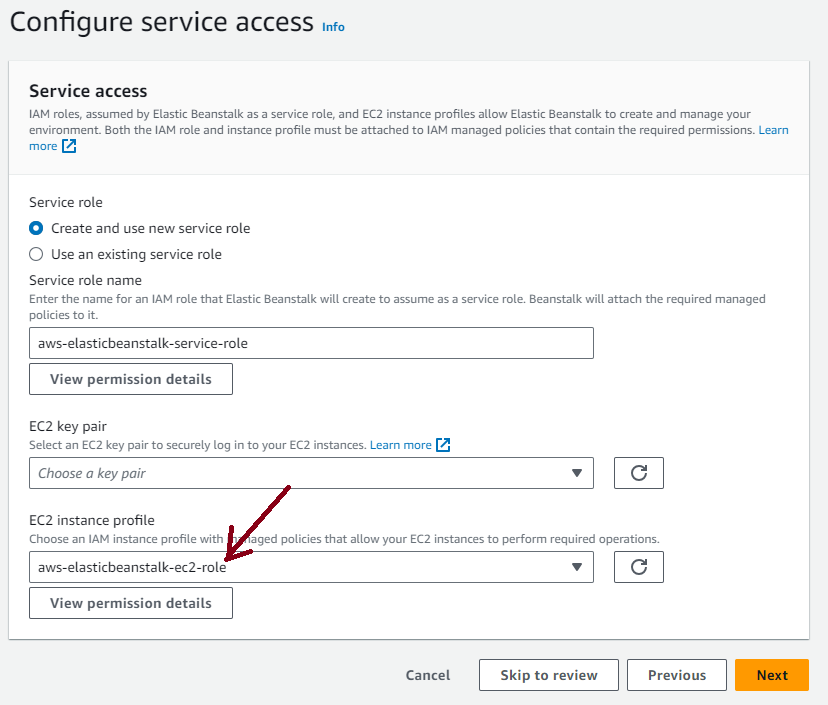Viewport: 828px width, 705px height.
Task: View permission details for the service role
Action: coord(131,379)
